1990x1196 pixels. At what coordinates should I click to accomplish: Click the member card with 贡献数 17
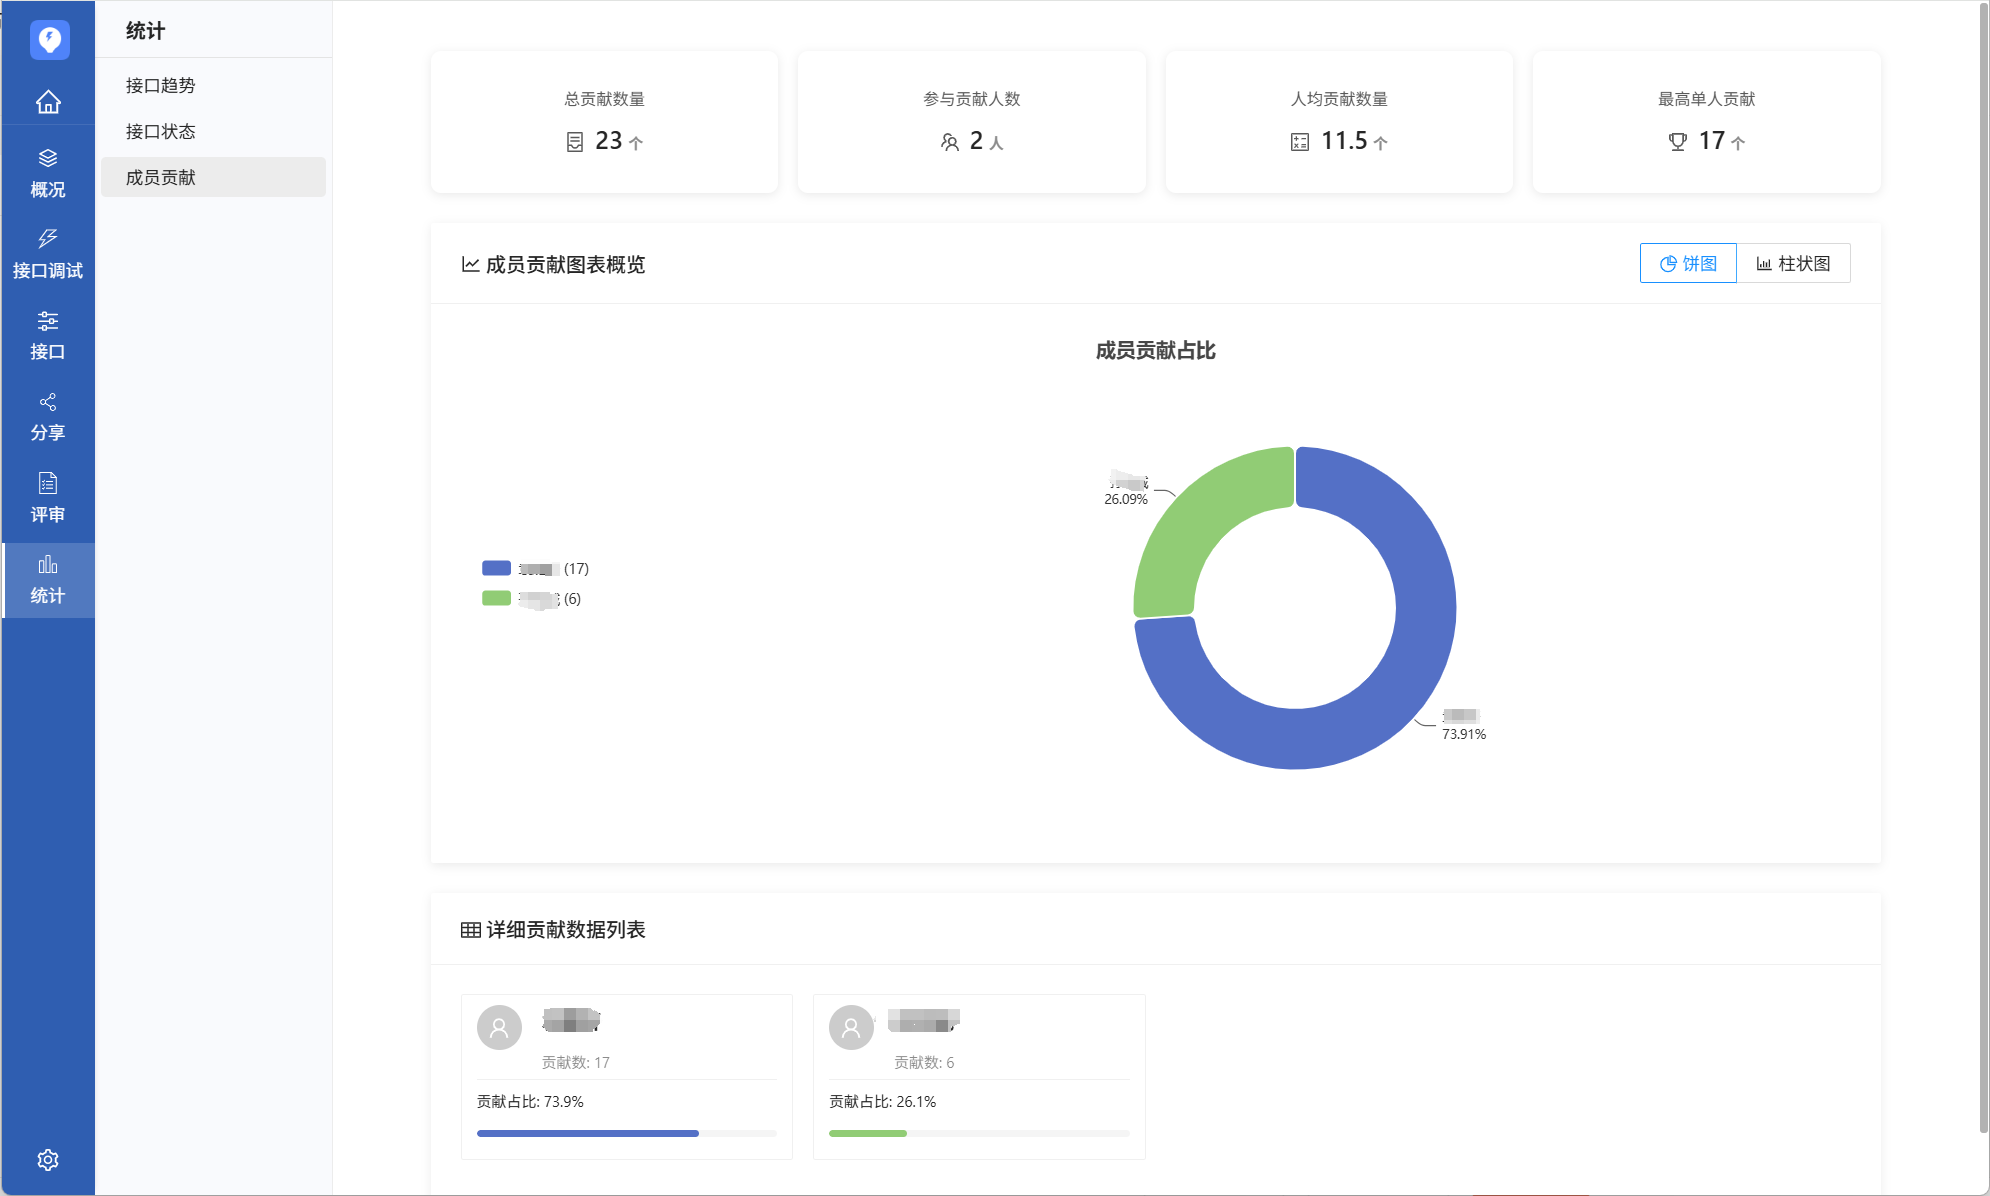point(626,1076)
